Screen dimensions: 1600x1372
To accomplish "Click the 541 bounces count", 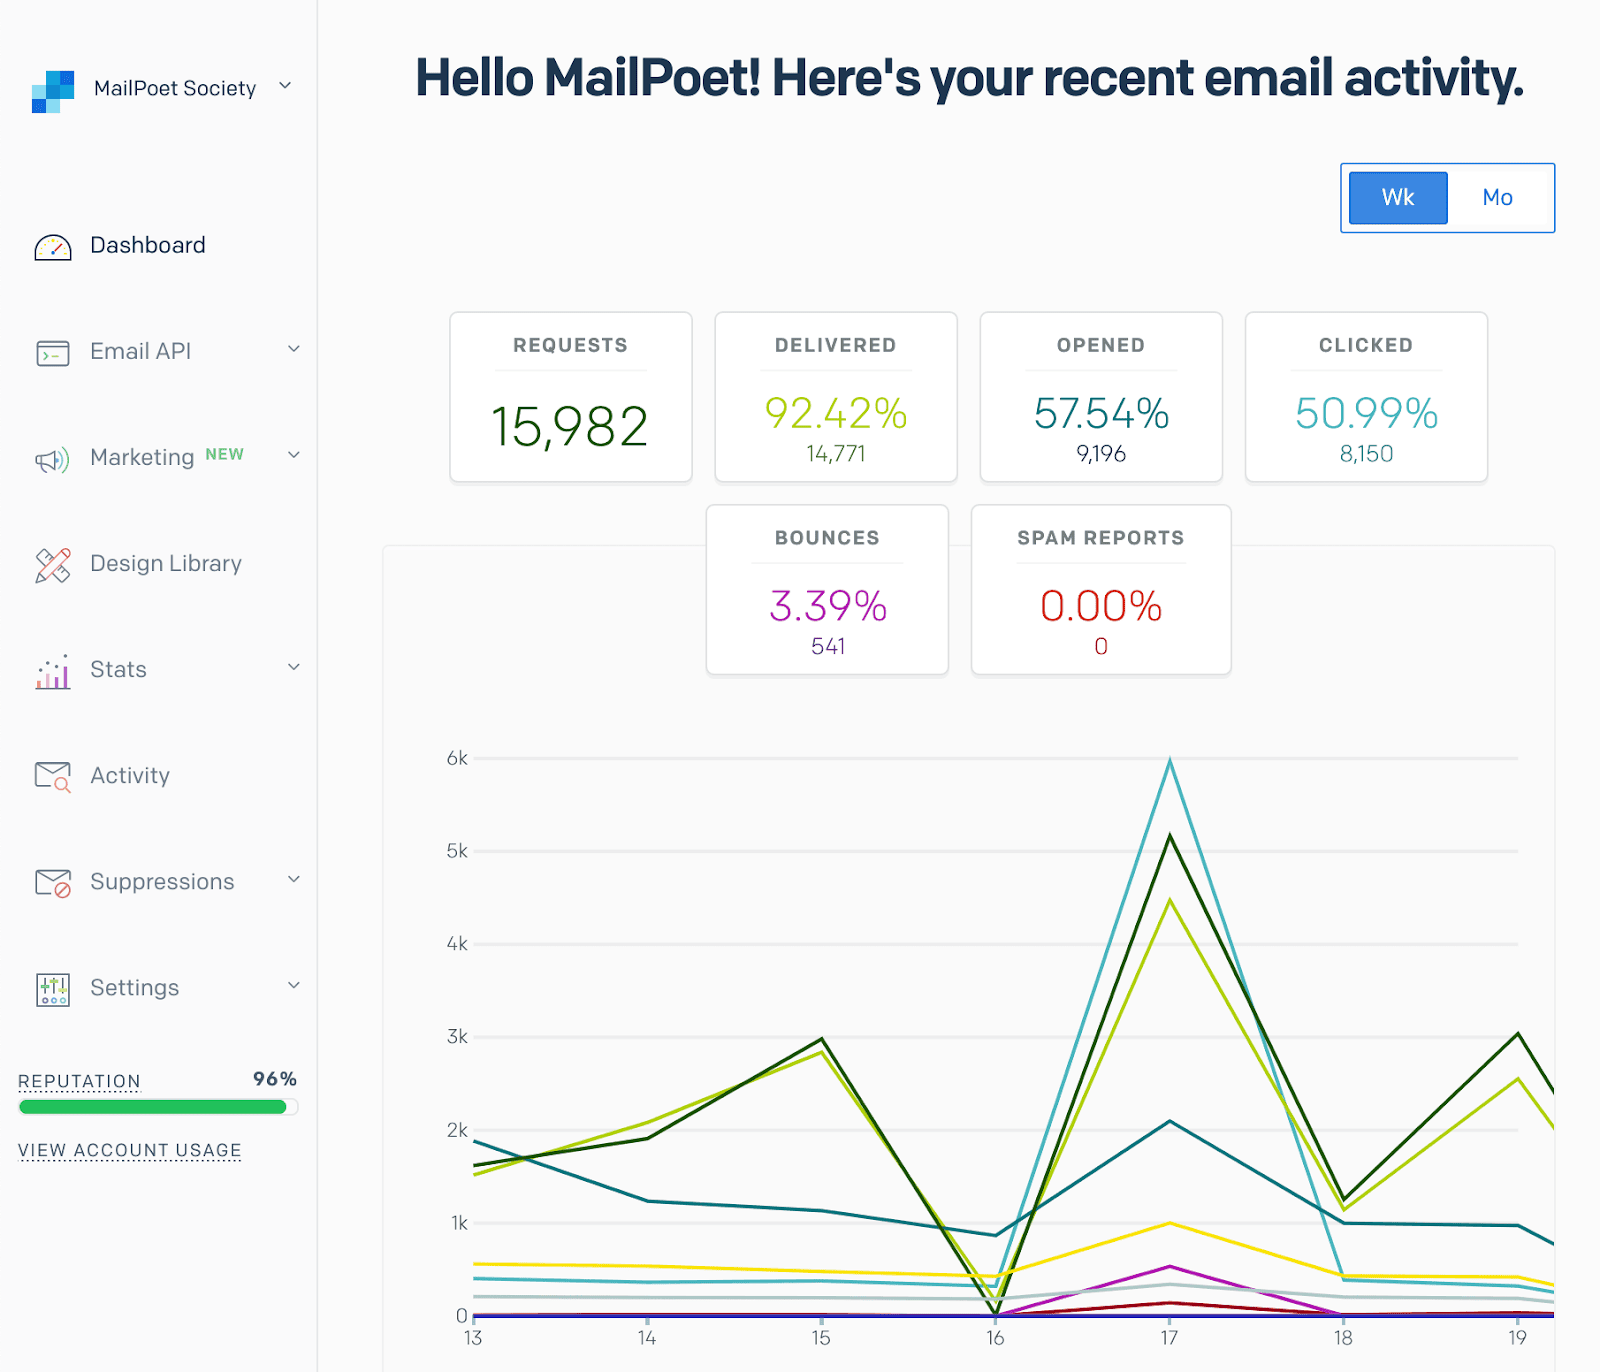I will click(828, 647).
